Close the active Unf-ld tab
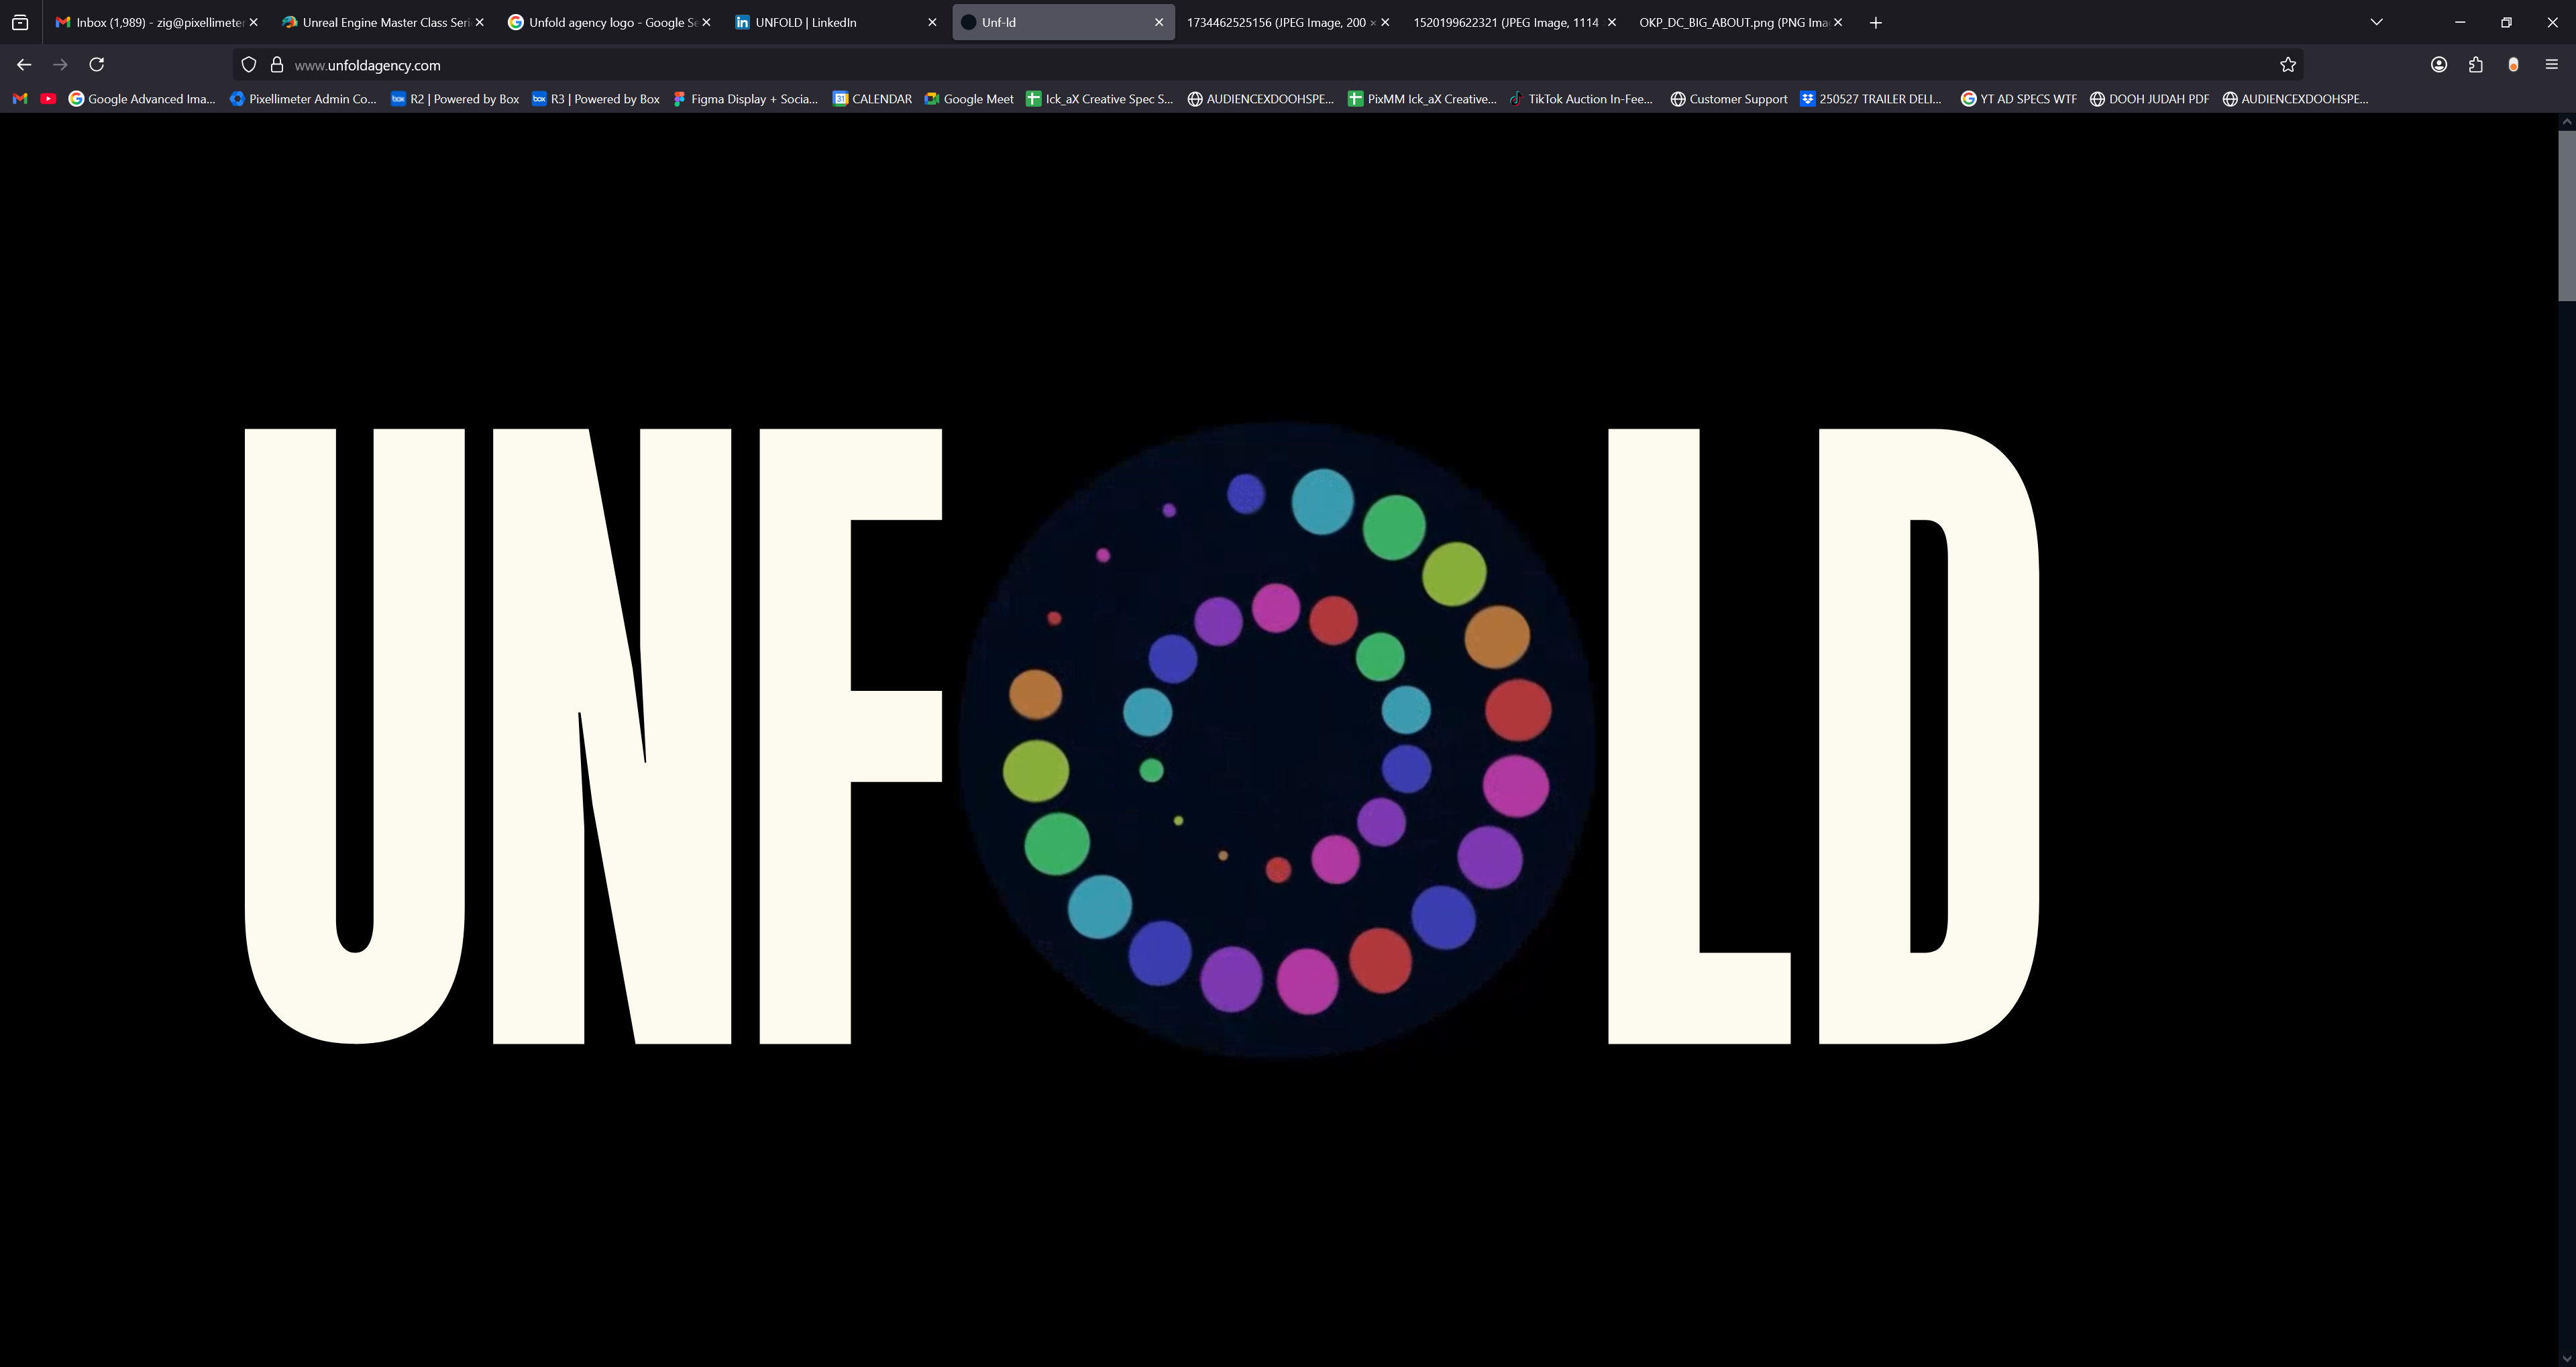The height and width of the screenshot is (1367, 2576). 1159,22
